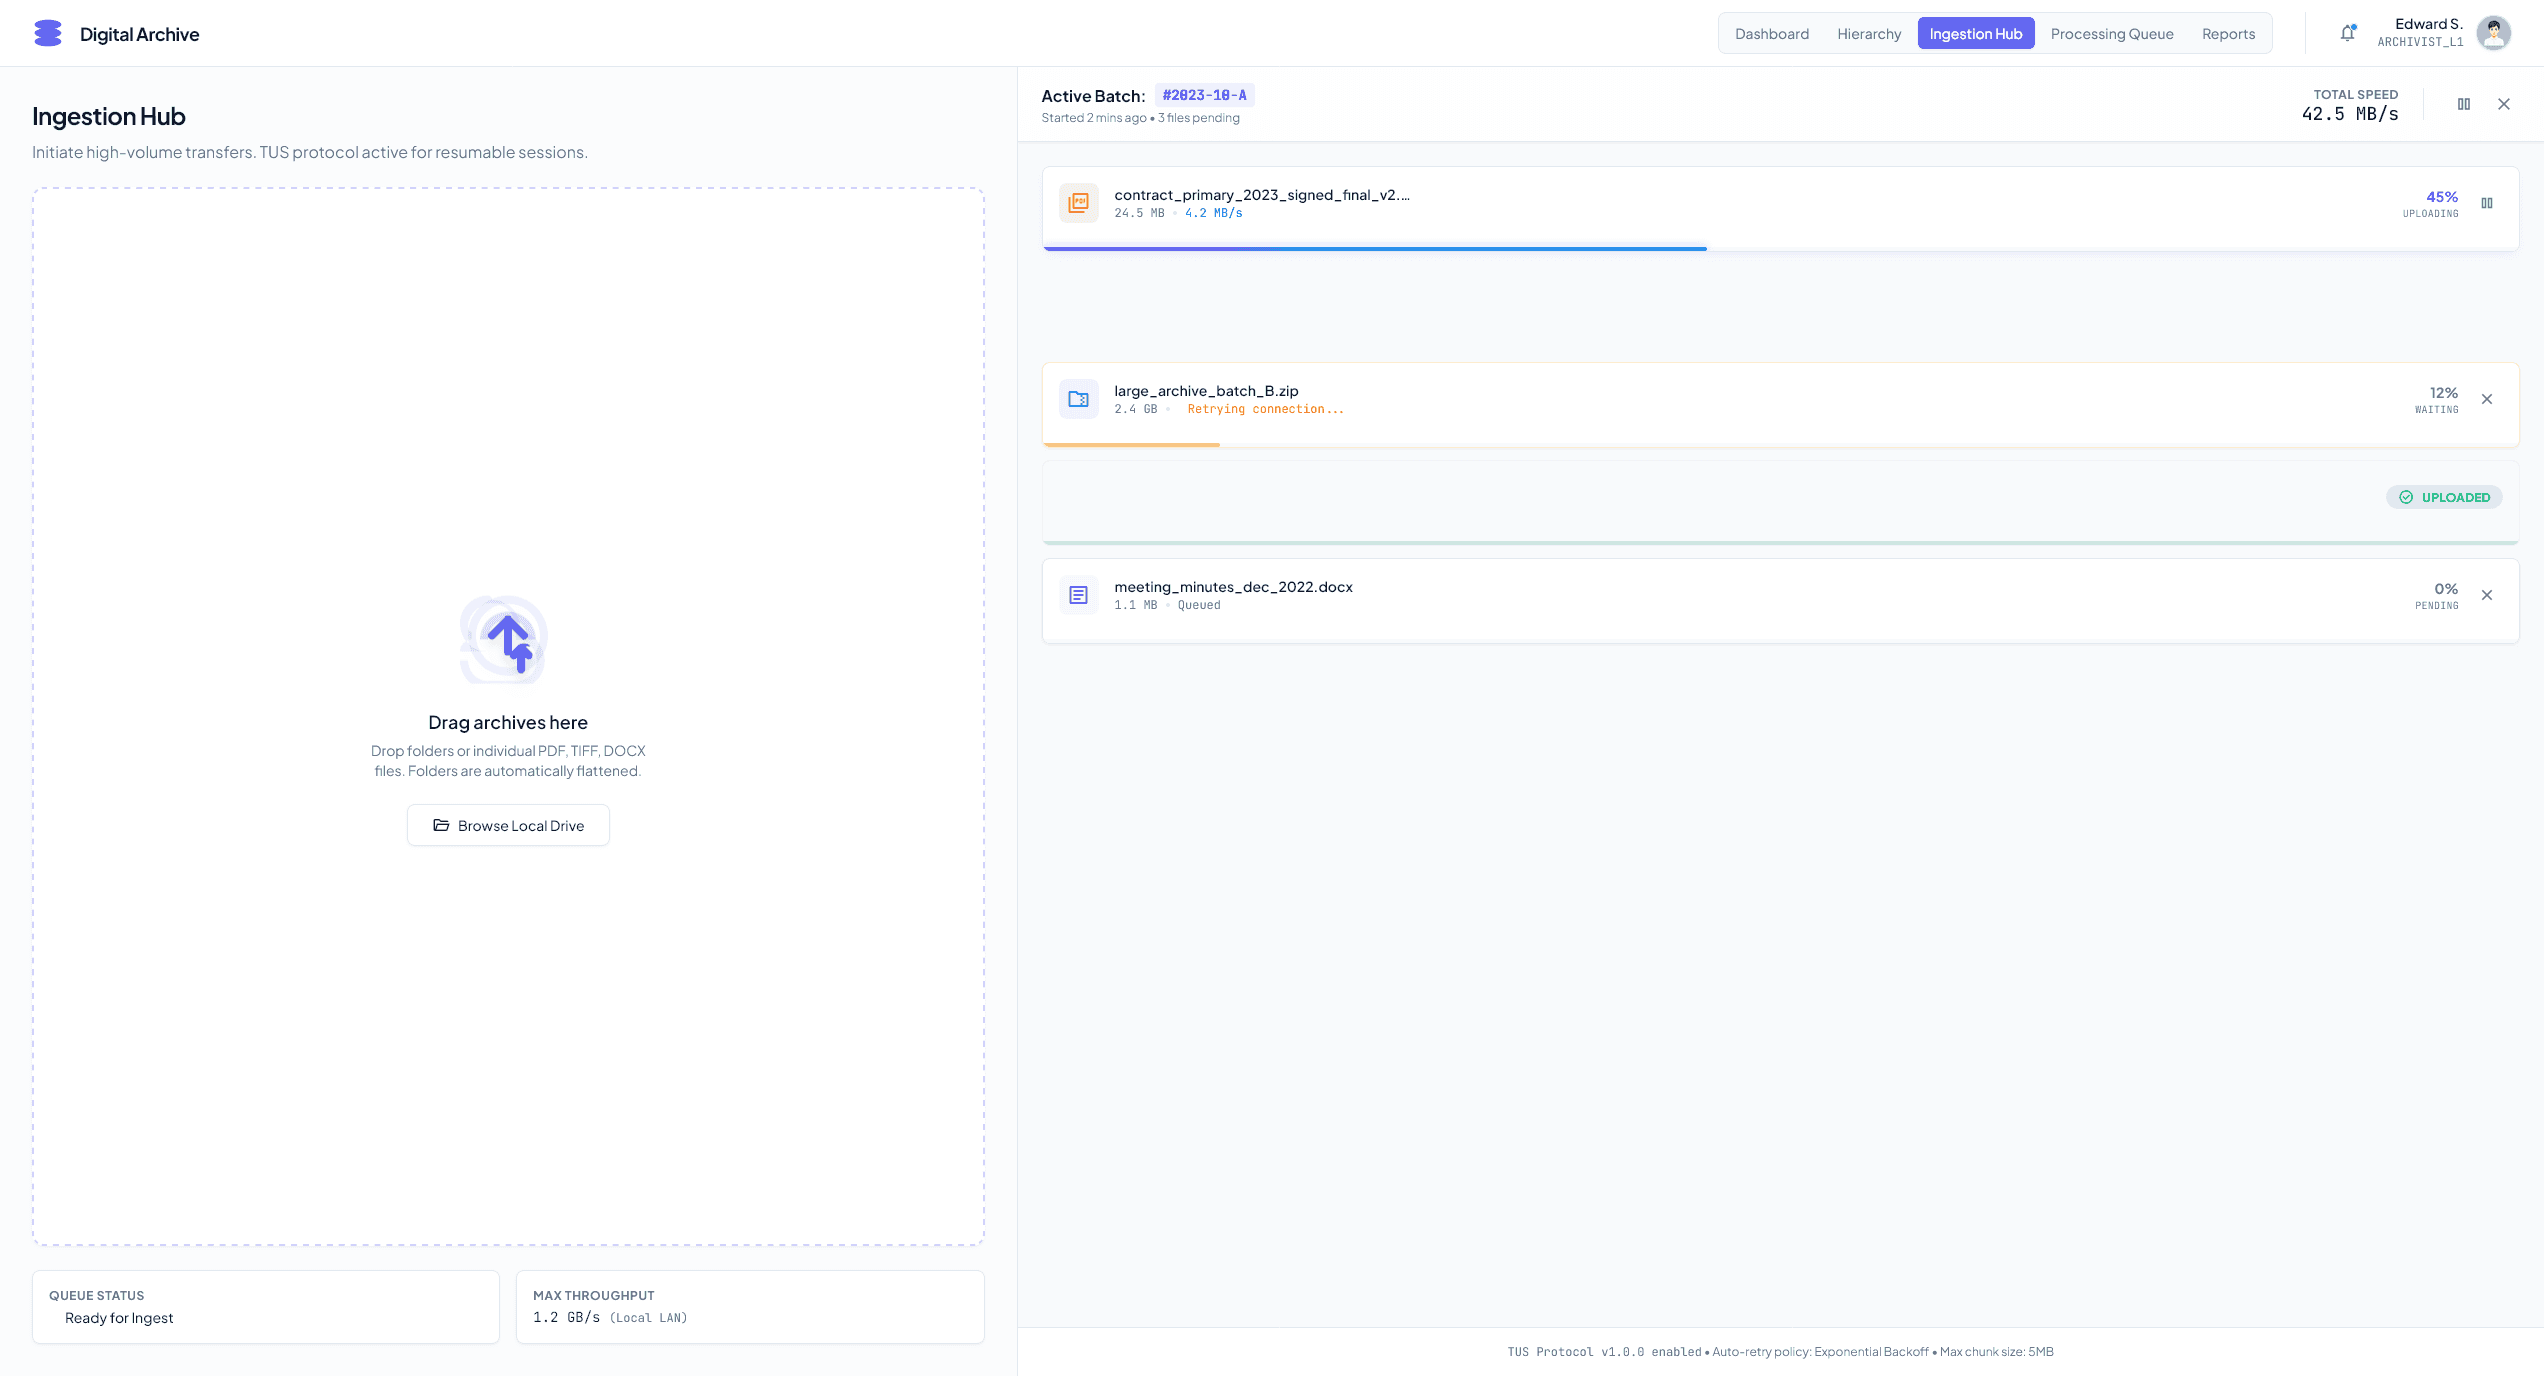
Task: Click the Browse Local Drive button
Action: tap(507, 825)
